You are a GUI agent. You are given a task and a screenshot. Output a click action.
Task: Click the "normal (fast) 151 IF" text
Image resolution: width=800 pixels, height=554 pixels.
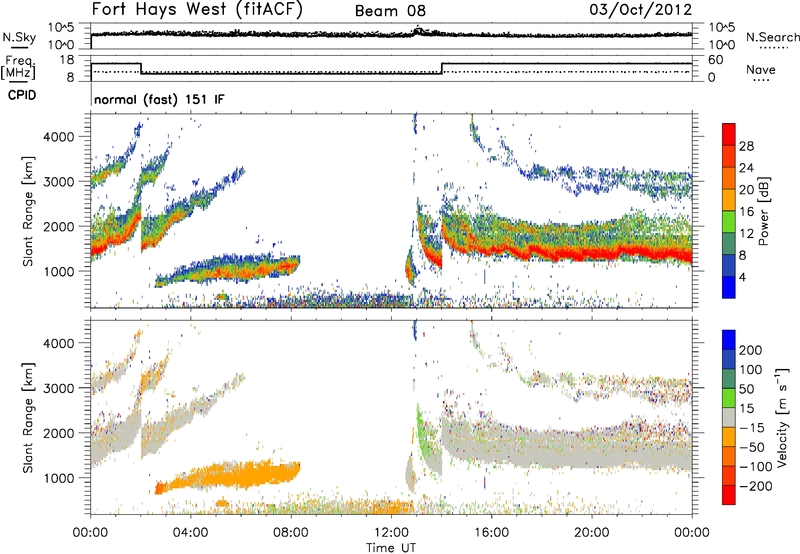pos(159,99)
